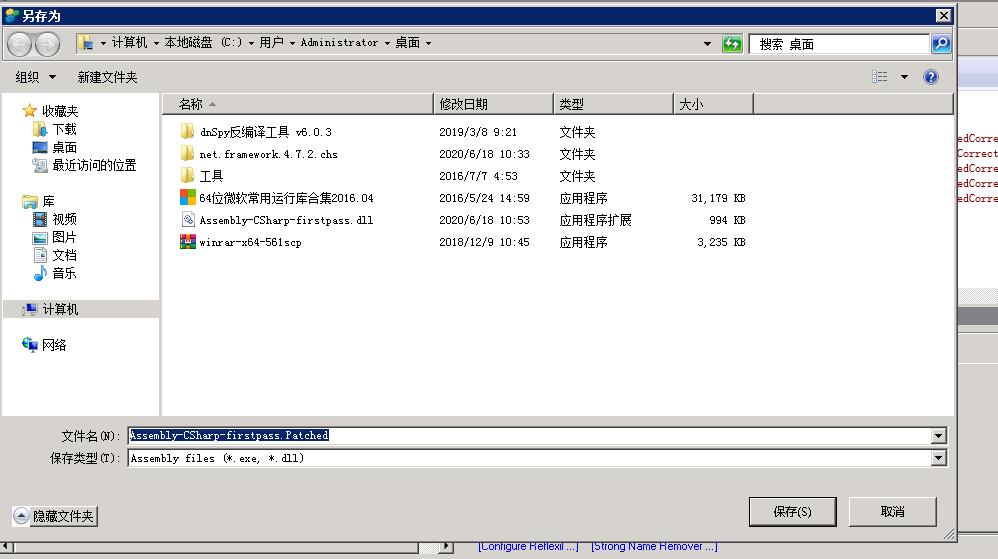
Task: Select 计算机 in the navigation pane
Action: [60, 310]
